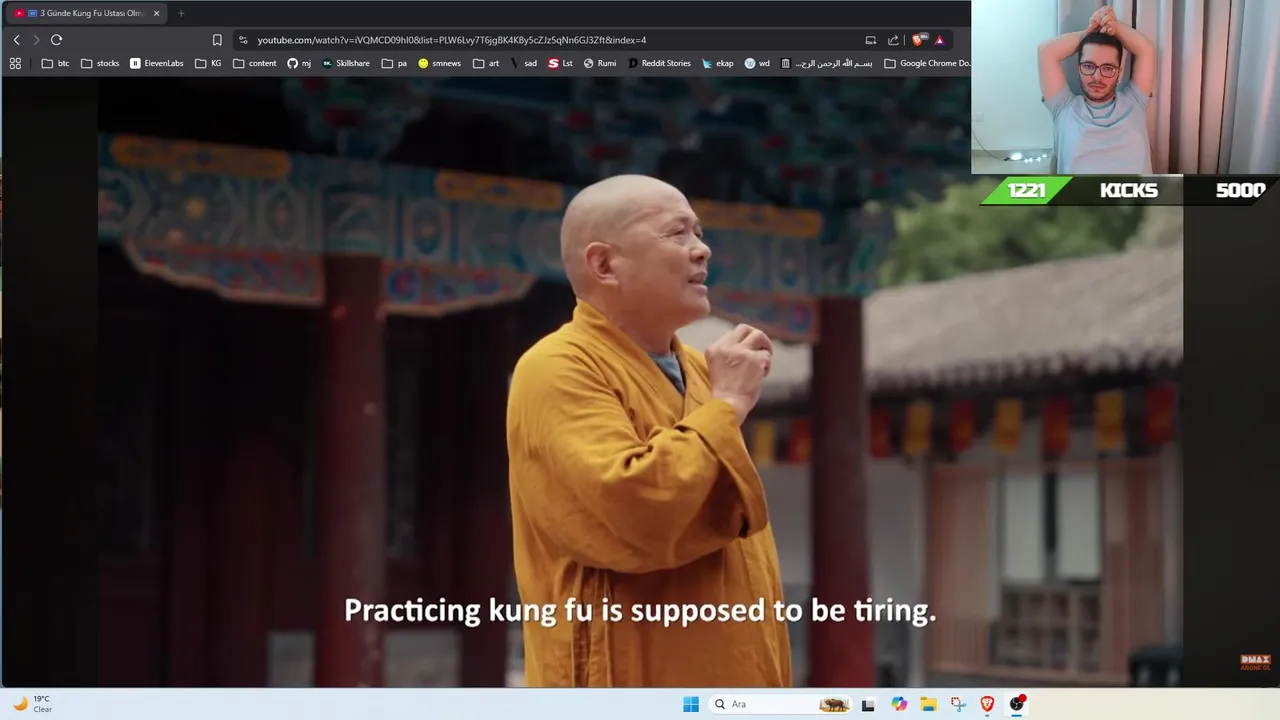
Task: Open the btc bookmark folder
Action: coord(56,63)
